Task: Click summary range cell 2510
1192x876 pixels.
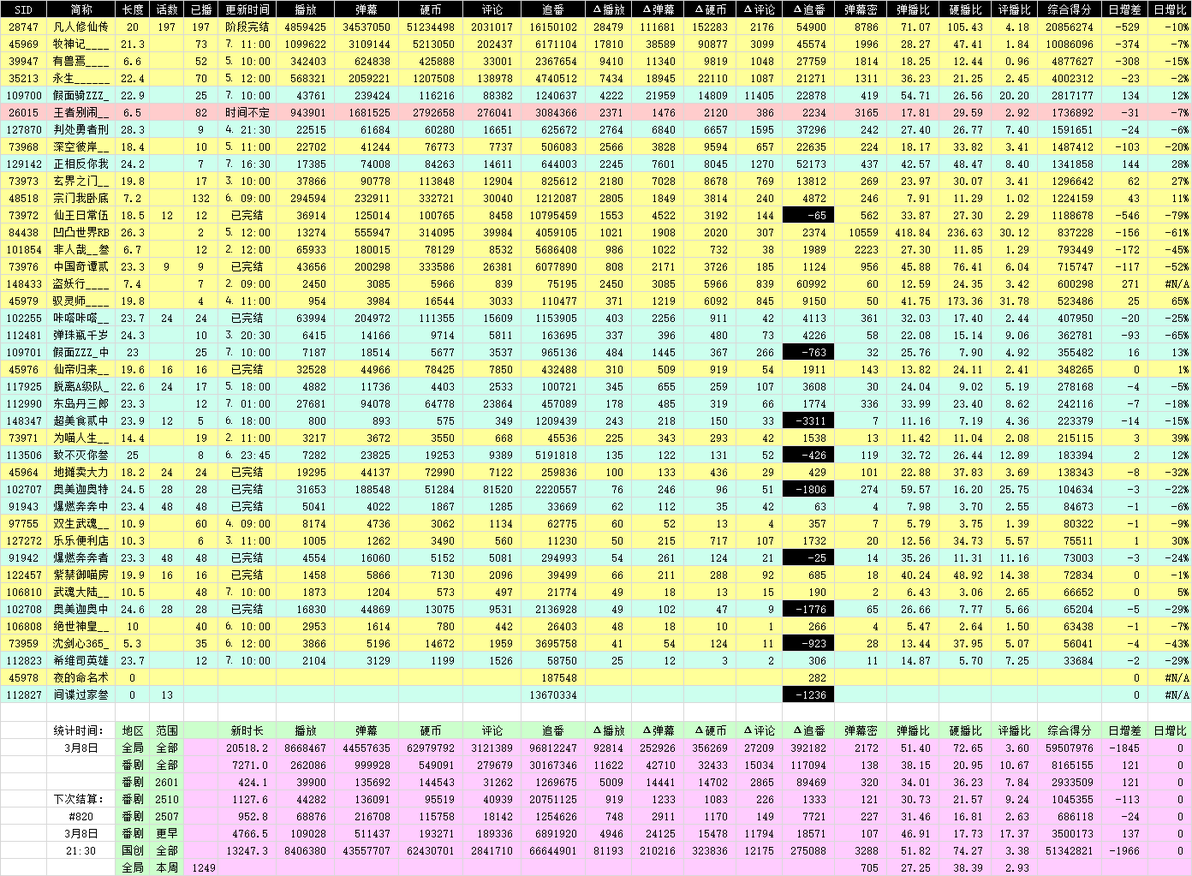Action: (x=166, y=799)
